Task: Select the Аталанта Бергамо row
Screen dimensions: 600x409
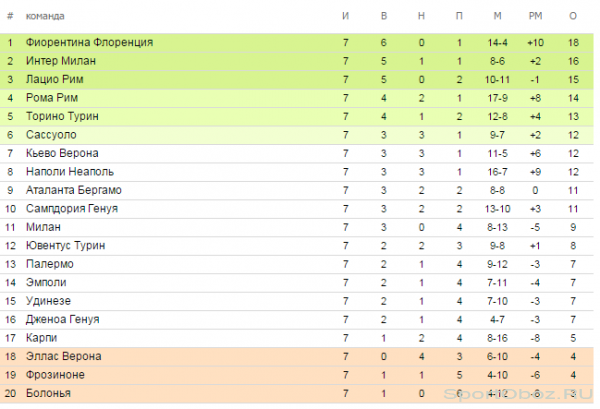Action: [297, 190]
